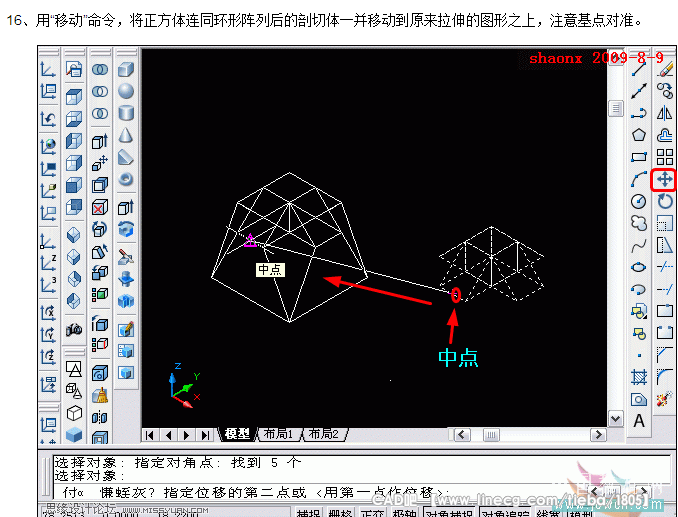
Task: Select the Scale tool
Action: (665, 223)
